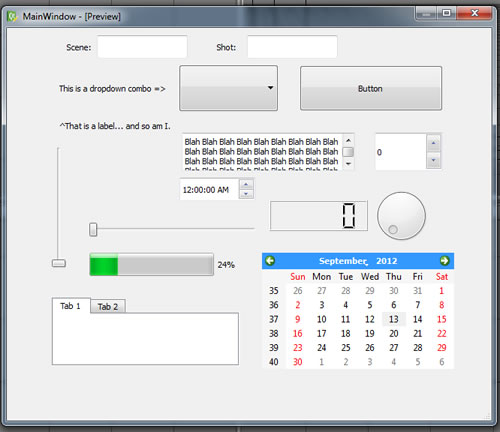Select September 24 in calendar
This screenshot has height=432, width=500.
tap(322, 348)
